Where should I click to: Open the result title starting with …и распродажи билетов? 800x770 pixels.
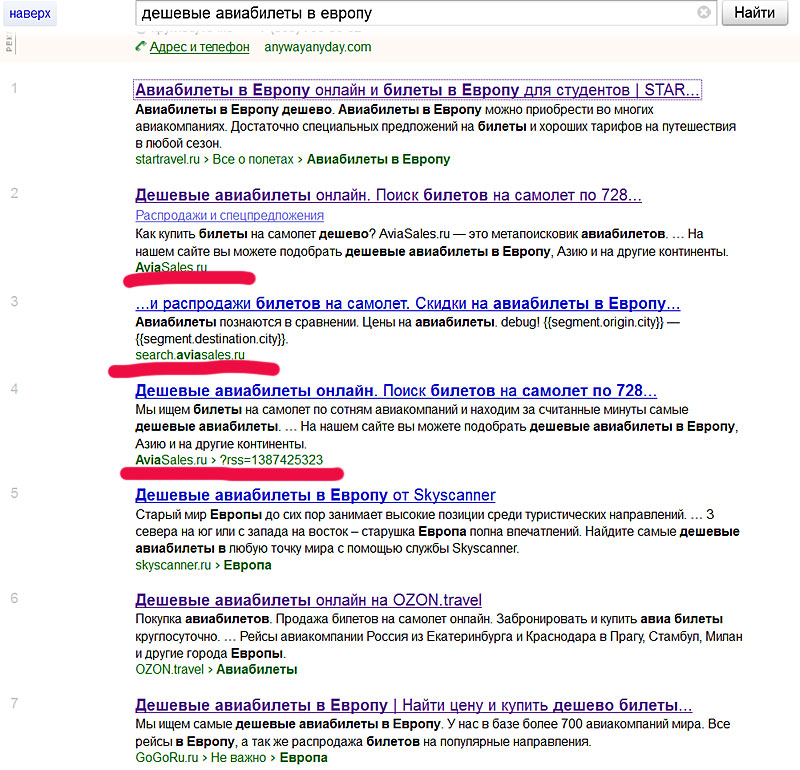[x=407, y=303]
